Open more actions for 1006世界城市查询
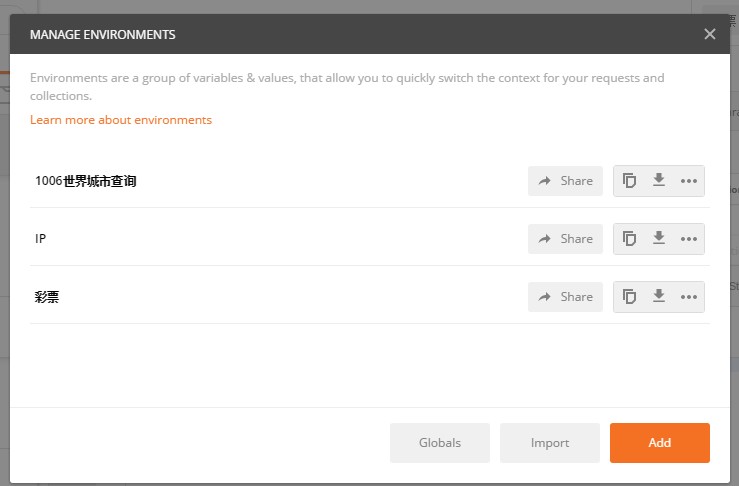Viewport: 739px width, 486px height. pyautogui.click(x=688, y=181)
